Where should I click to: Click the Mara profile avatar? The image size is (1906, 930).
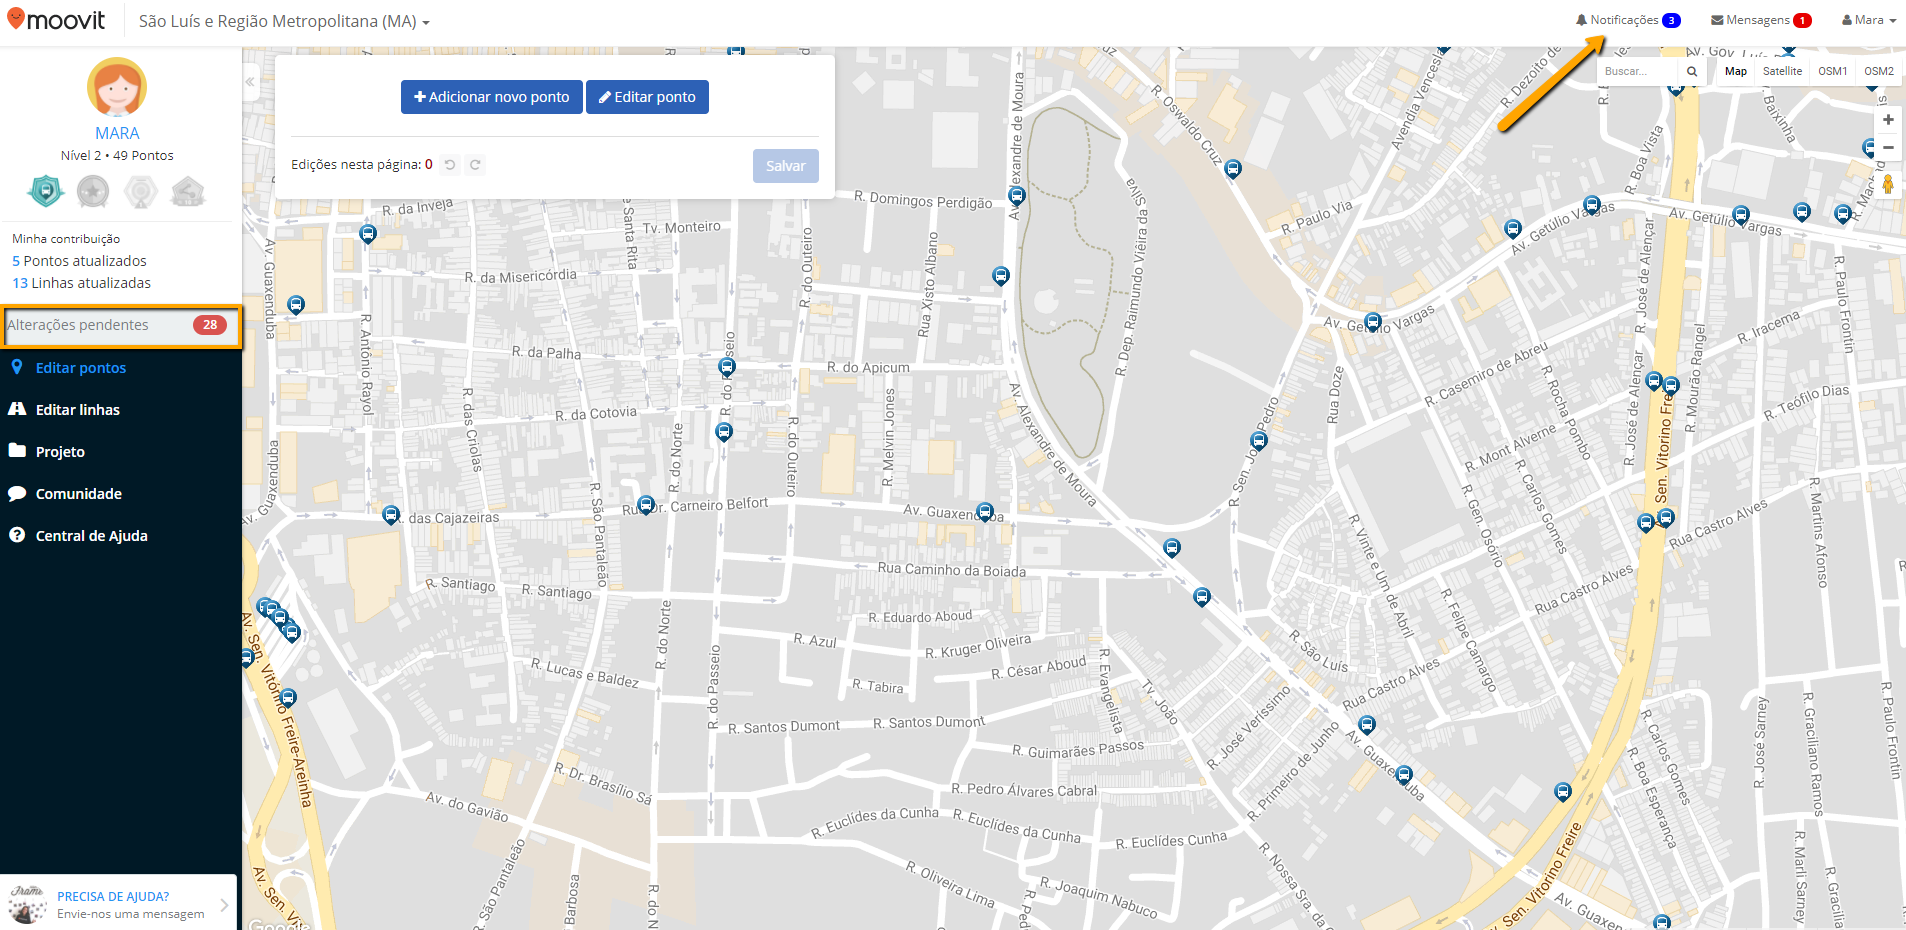117,88
